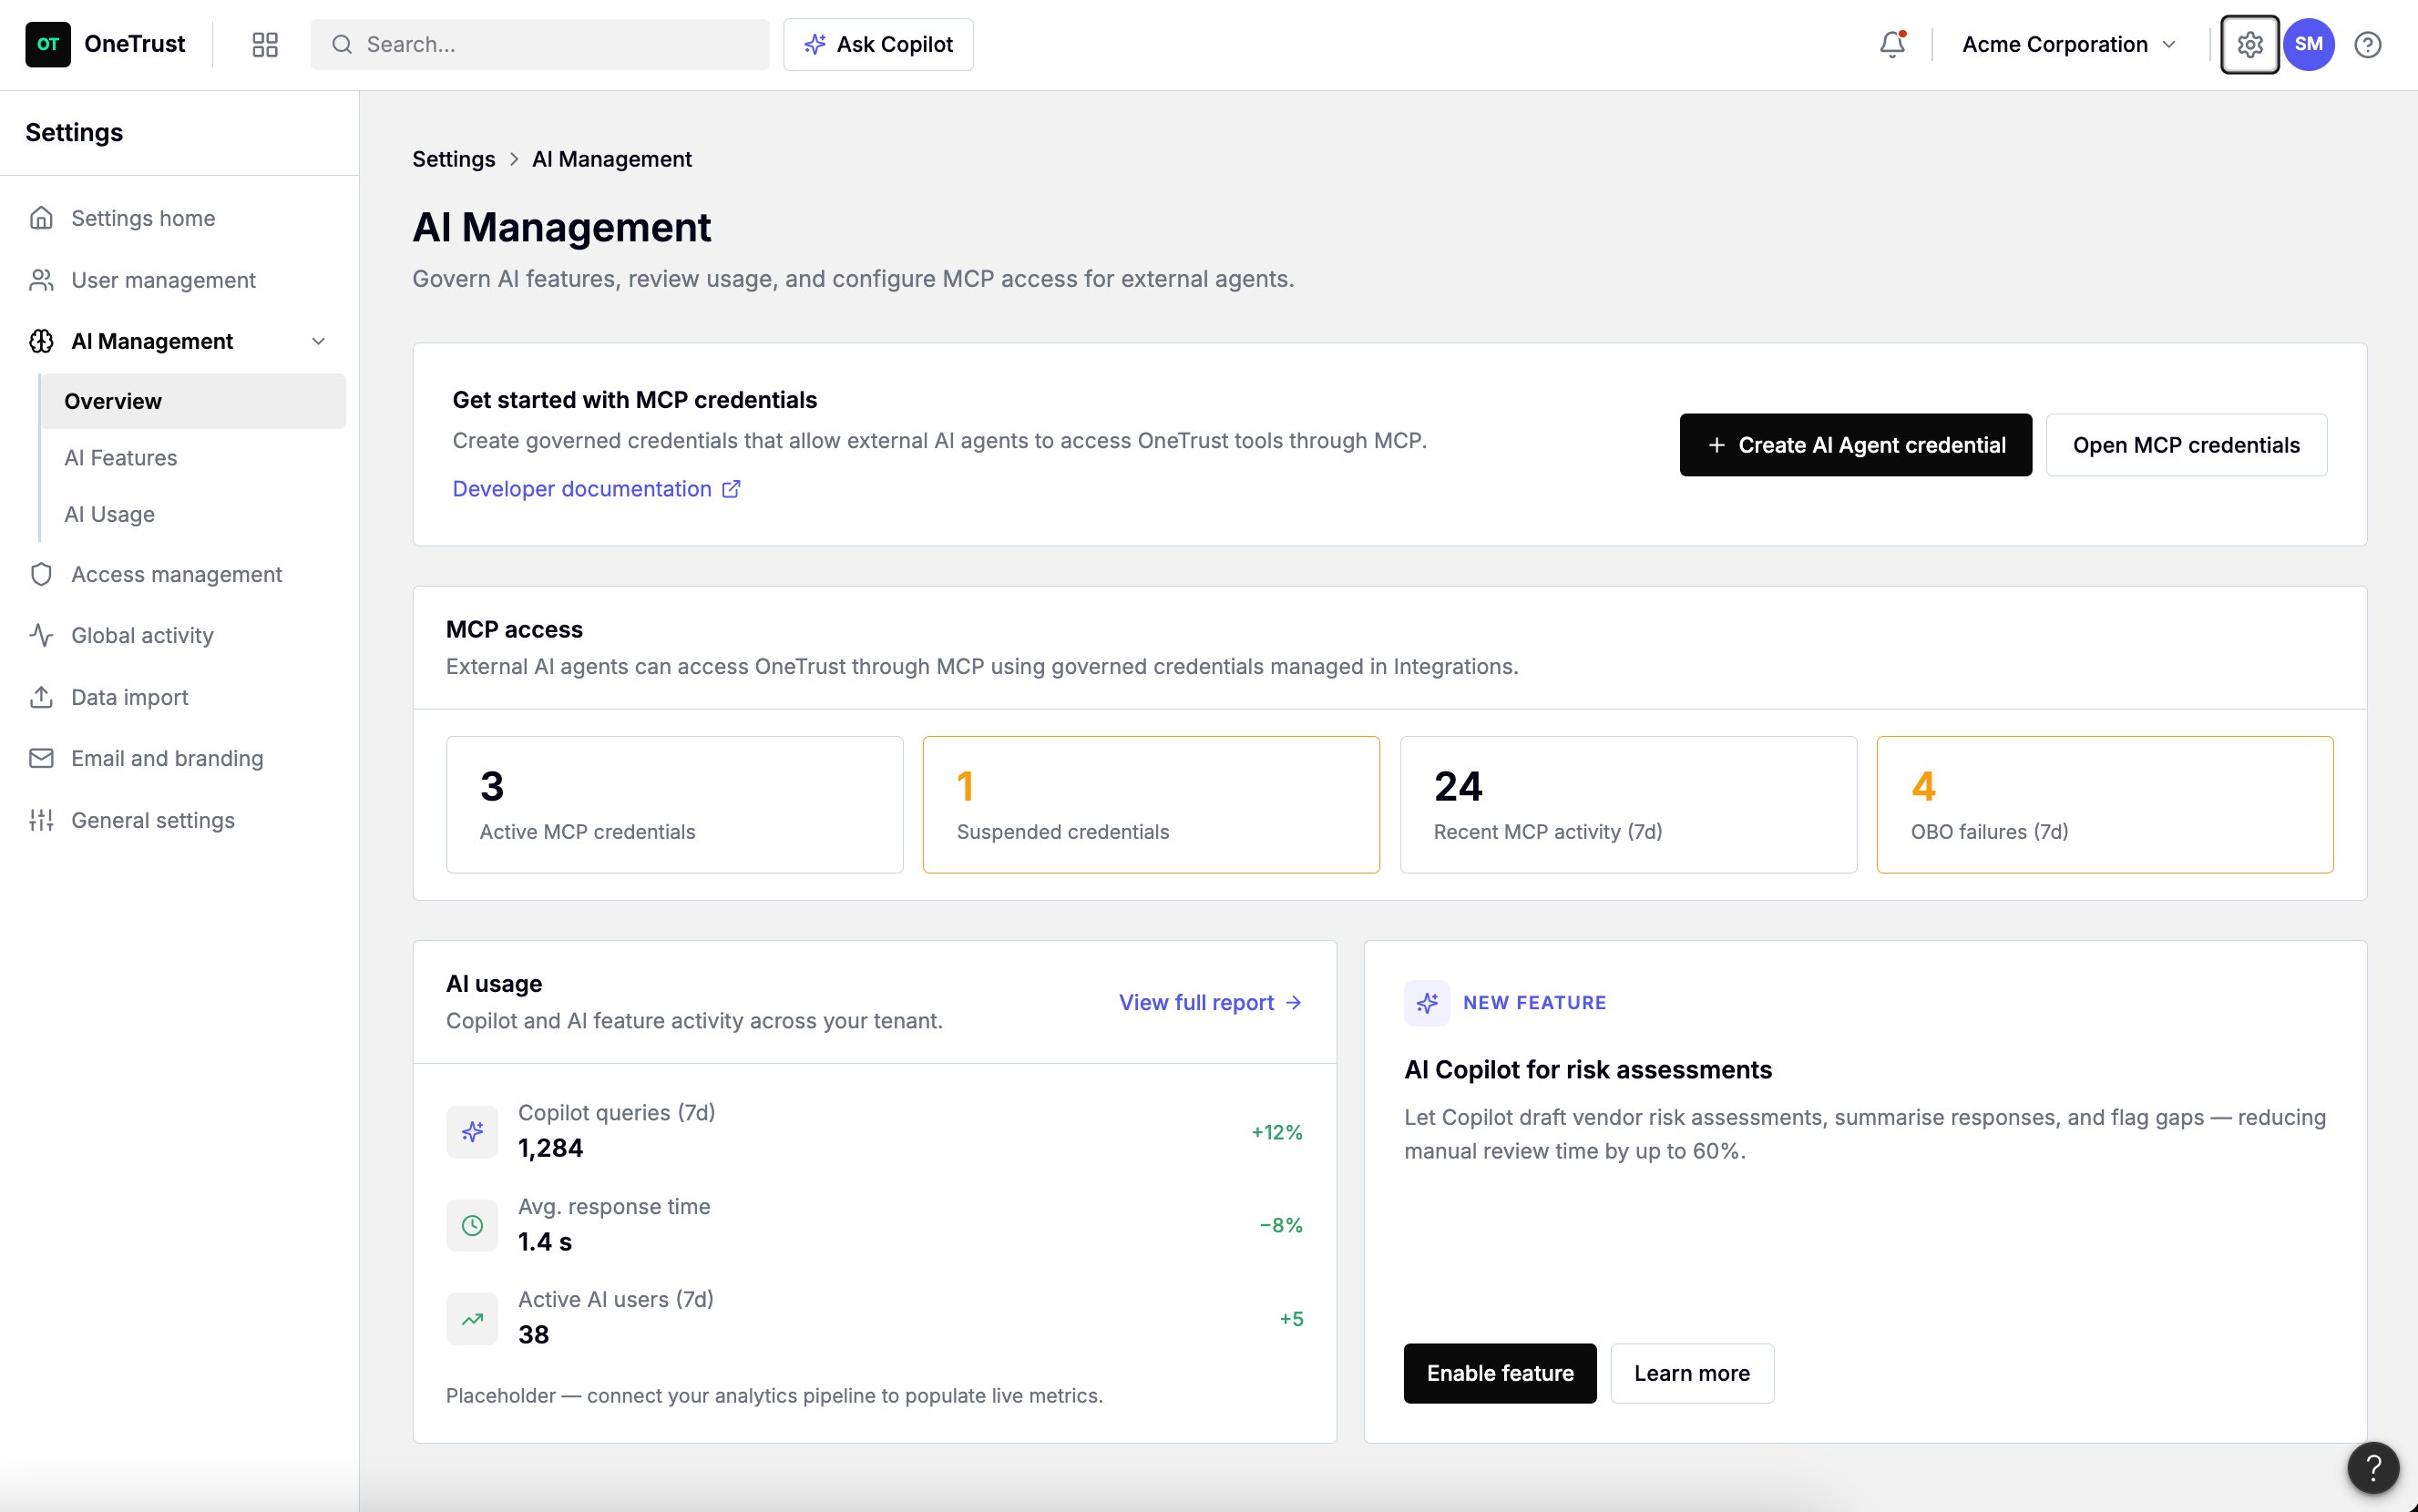Click Enable feature button
2418x1512 pixels.
[1500, 1373]
